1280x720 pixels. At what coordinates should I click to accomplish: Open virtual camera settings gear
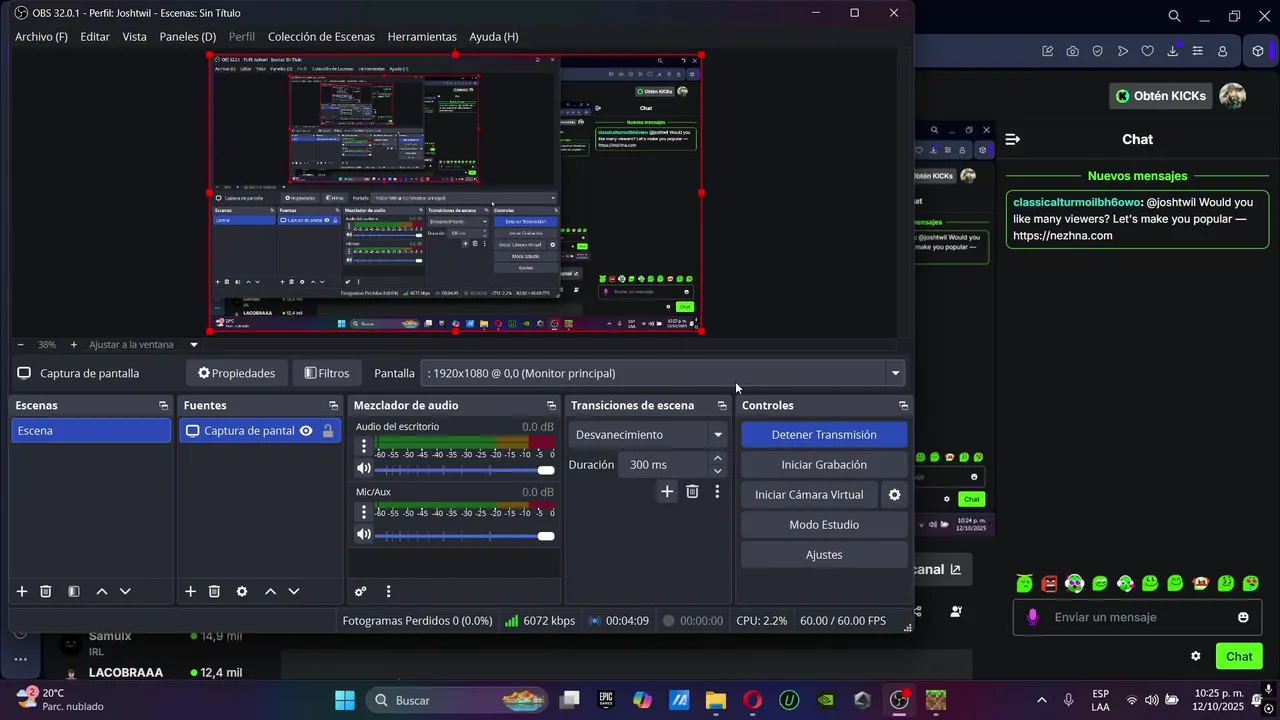coord(895,495)
